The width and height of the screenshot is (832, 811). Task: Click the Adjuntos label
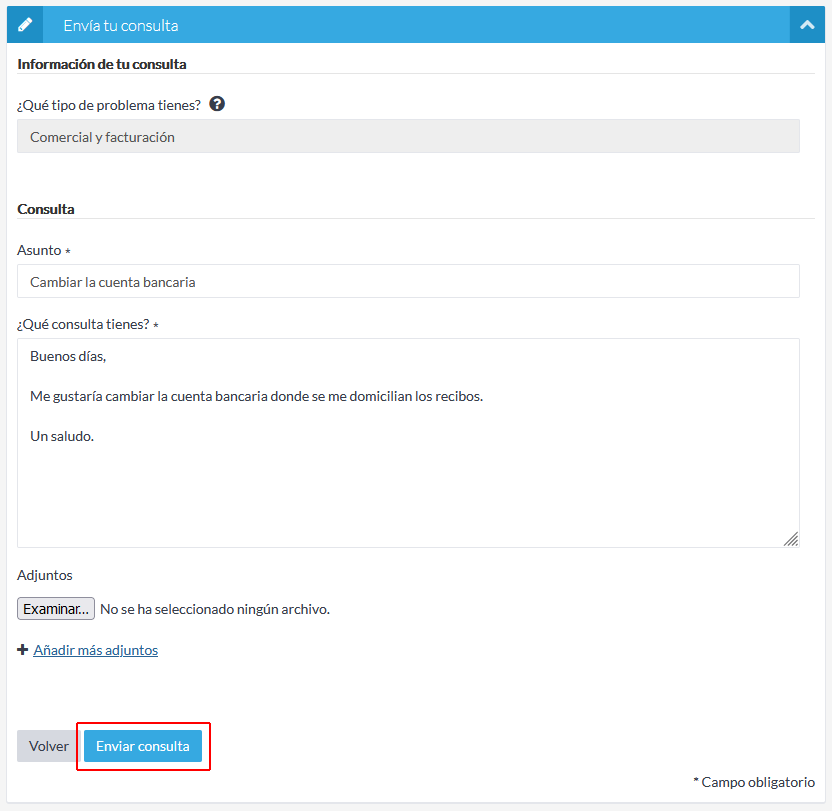[x=45, y=575]
